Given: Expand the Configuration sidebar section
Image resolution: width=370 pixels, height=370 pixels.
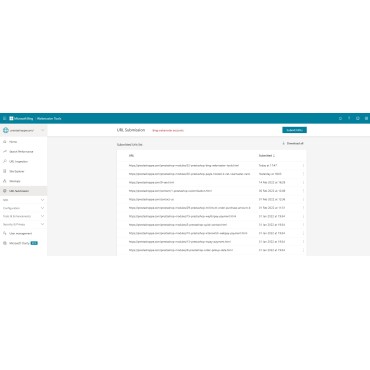Looking at the screenshot, I should pos(23,208).
